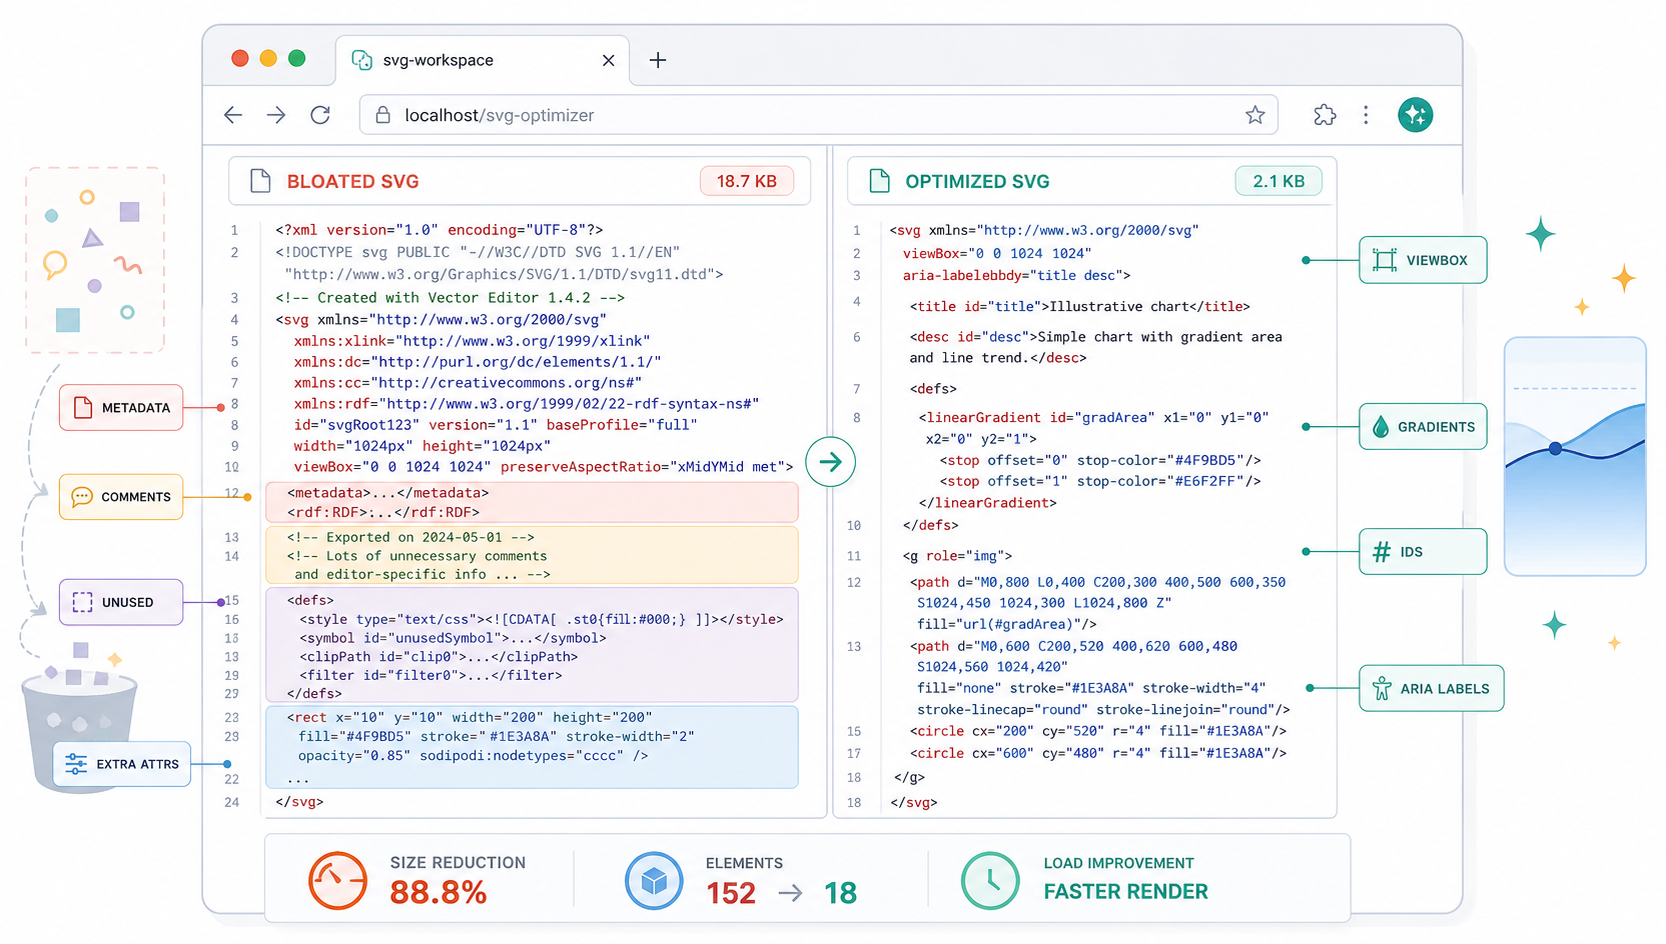
Task: Click the highlighted defs code block
Action: tap(532, 645)
